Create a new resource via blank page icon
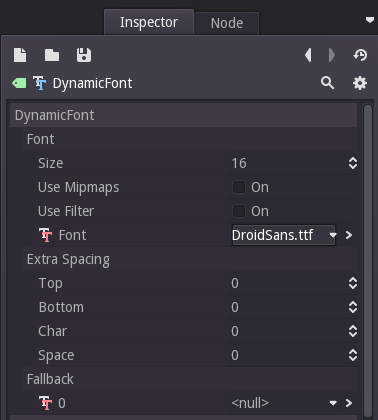The height and width of the screenshot is (420, 378). (x=20, y=55)
